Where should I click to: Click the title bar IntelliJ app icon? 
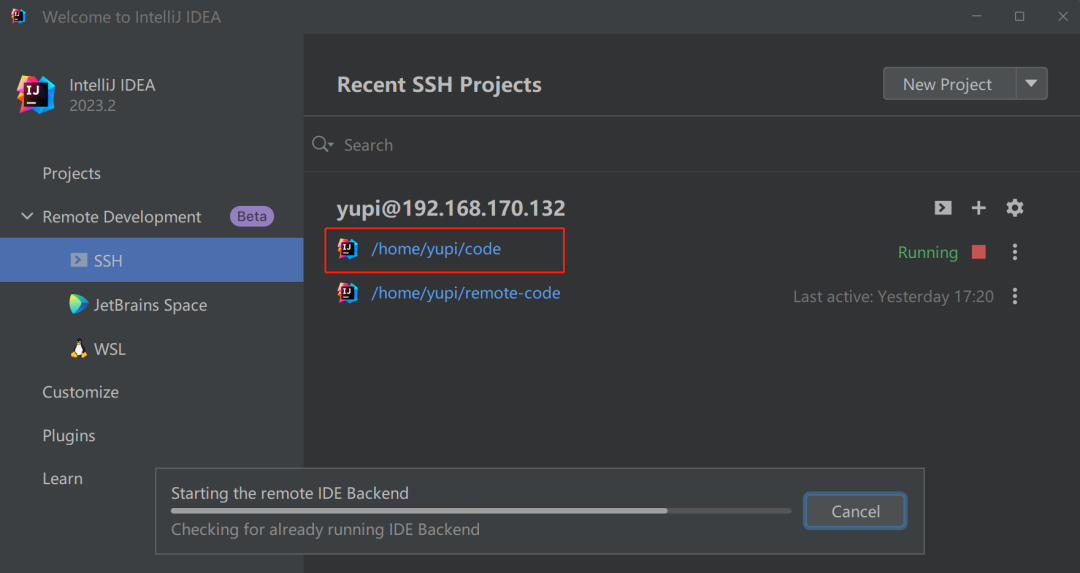19,16
